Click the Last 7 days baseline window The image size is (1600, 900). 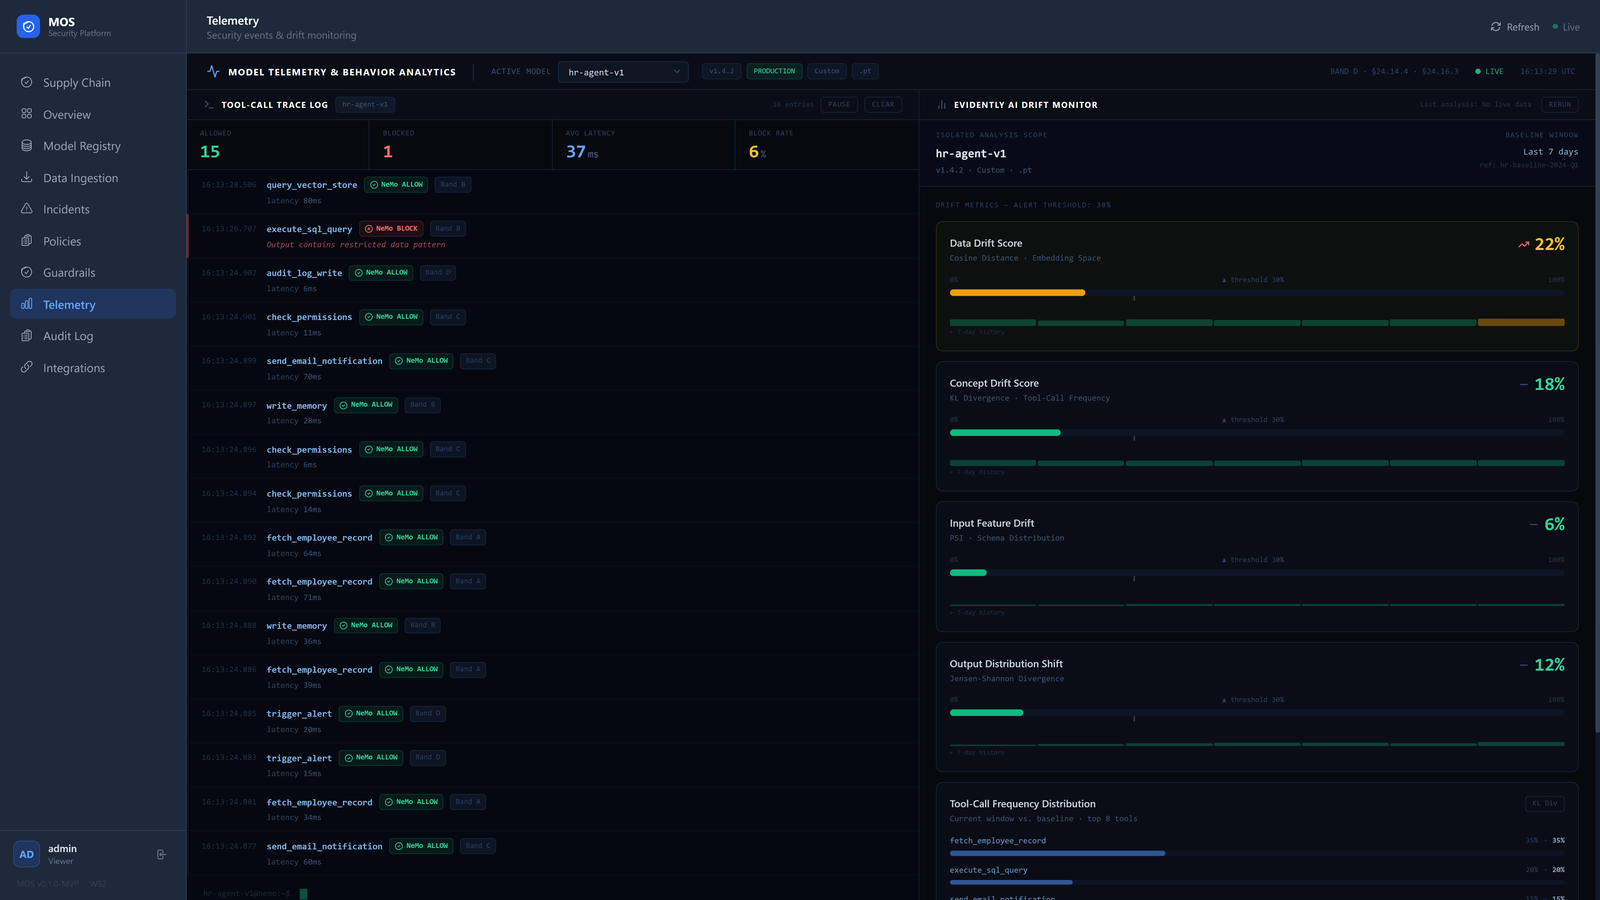(1550, 152)
